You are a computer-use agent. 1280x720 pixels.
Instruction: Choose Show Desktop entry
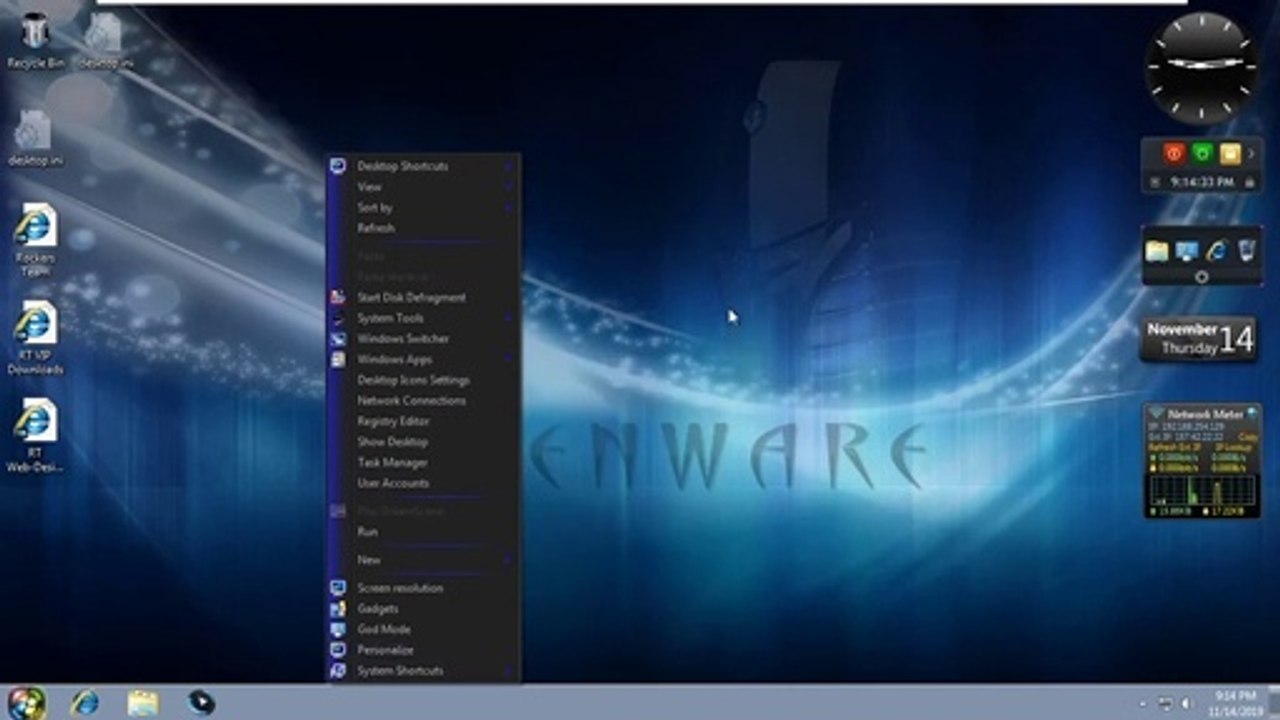pyautogui.click(x=423, y=442)
